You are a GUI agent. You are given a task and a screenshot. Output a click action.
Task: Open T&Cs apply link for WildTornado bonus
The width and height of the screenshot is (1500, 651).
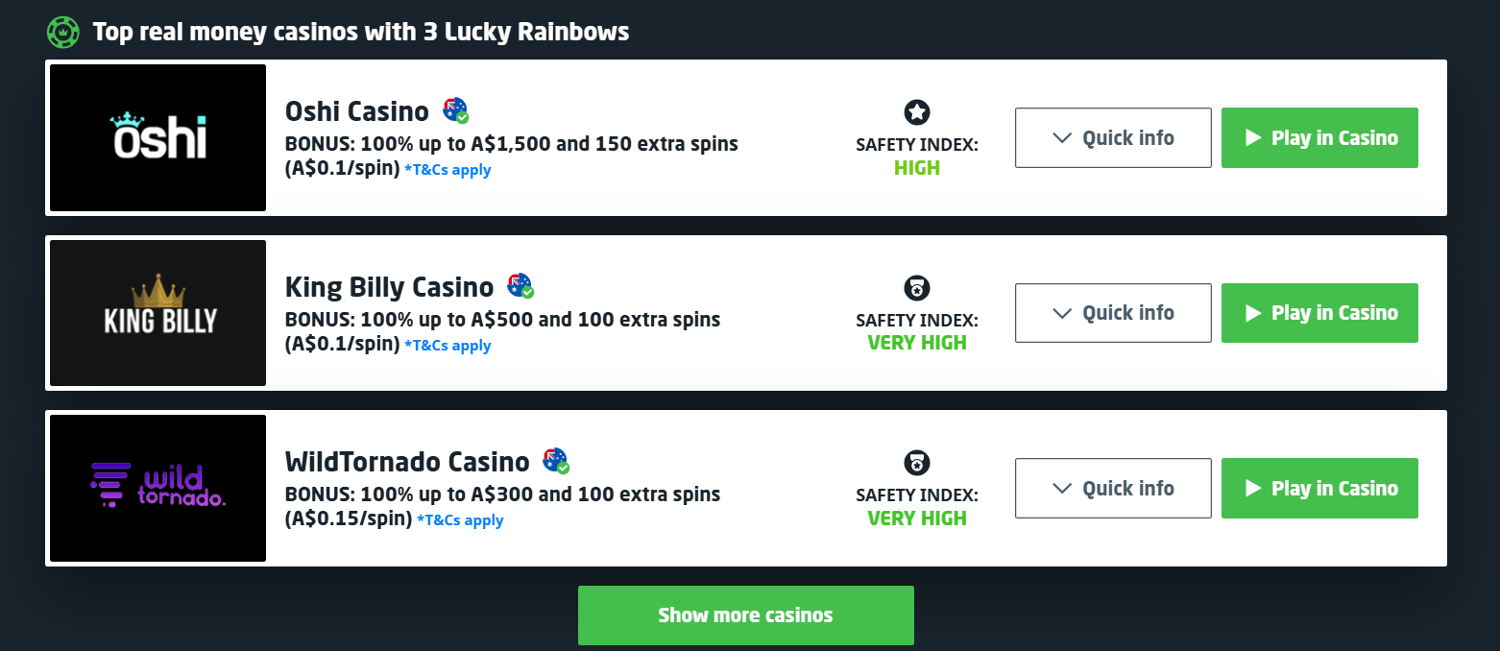coord(460,520)
